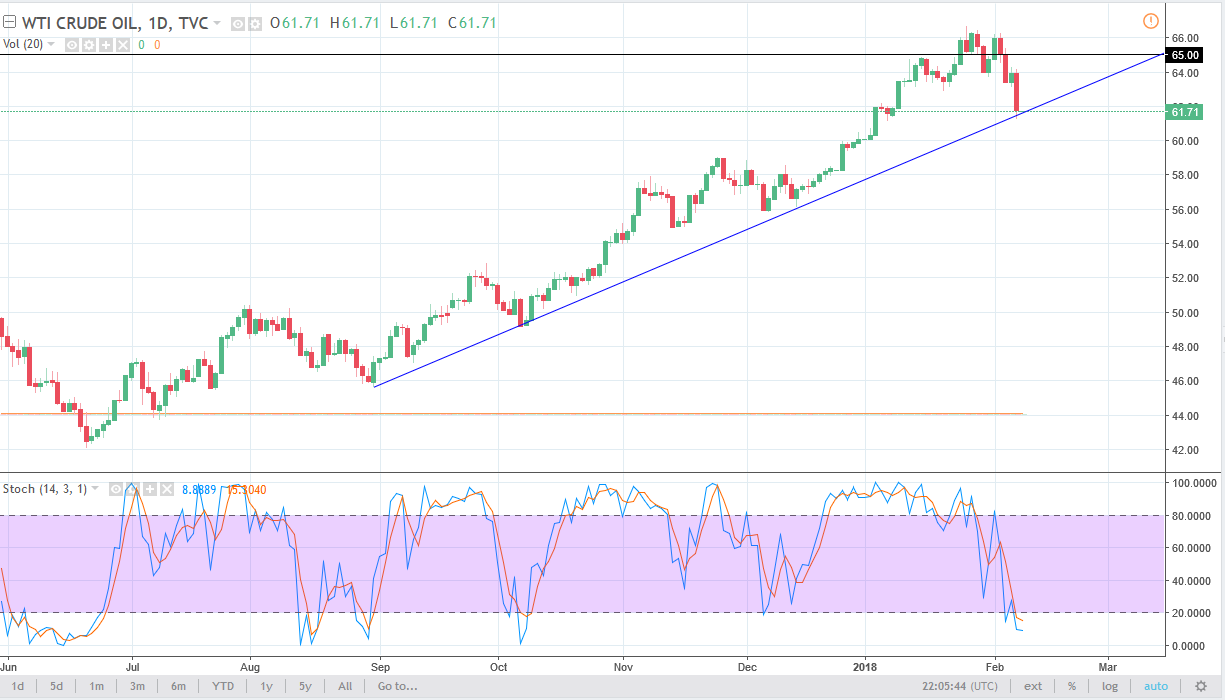Click the Go to... date link
The height and width of the screenshot is (700, 1225).
tap(395, 687)
